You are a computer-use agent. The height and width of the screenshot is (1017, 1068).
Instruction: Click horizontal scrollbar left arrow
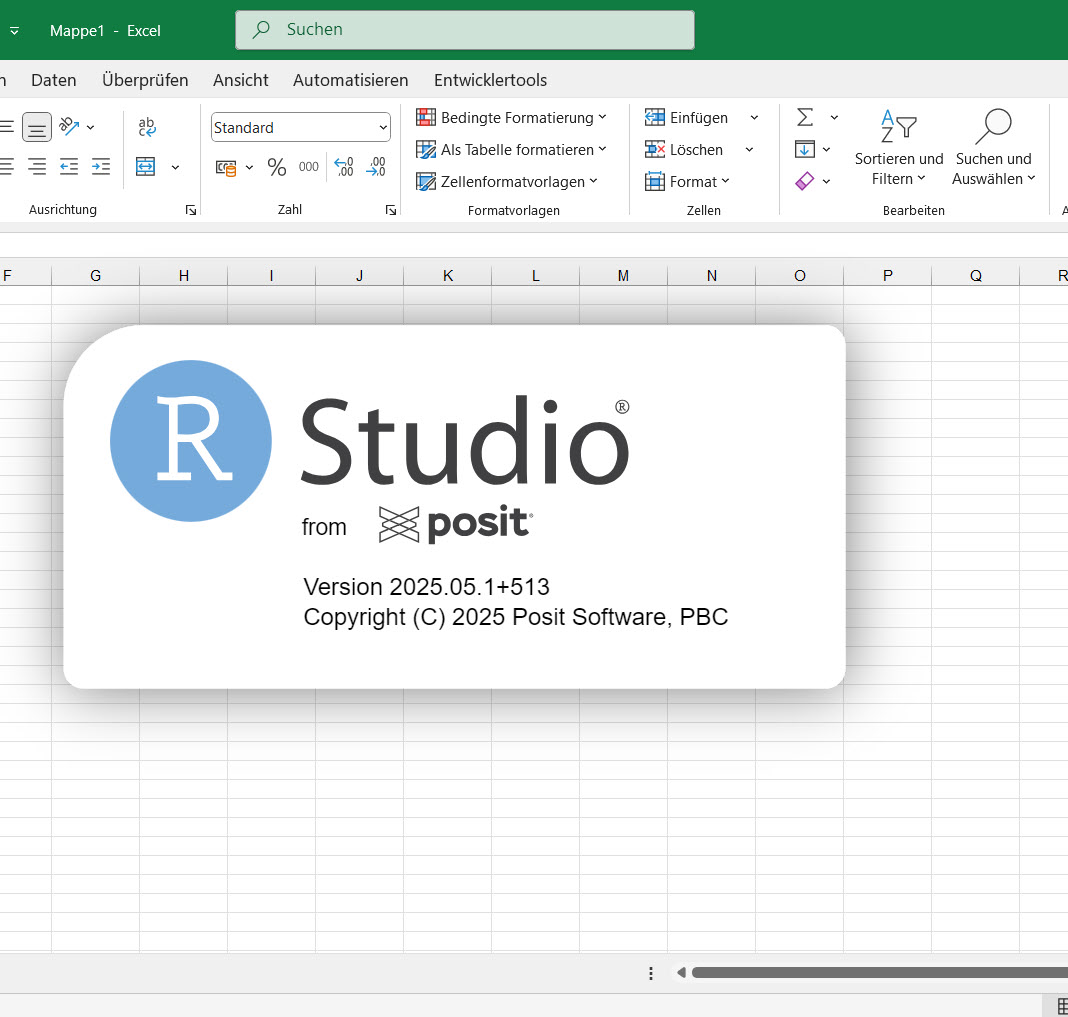[x=681, y=972]
